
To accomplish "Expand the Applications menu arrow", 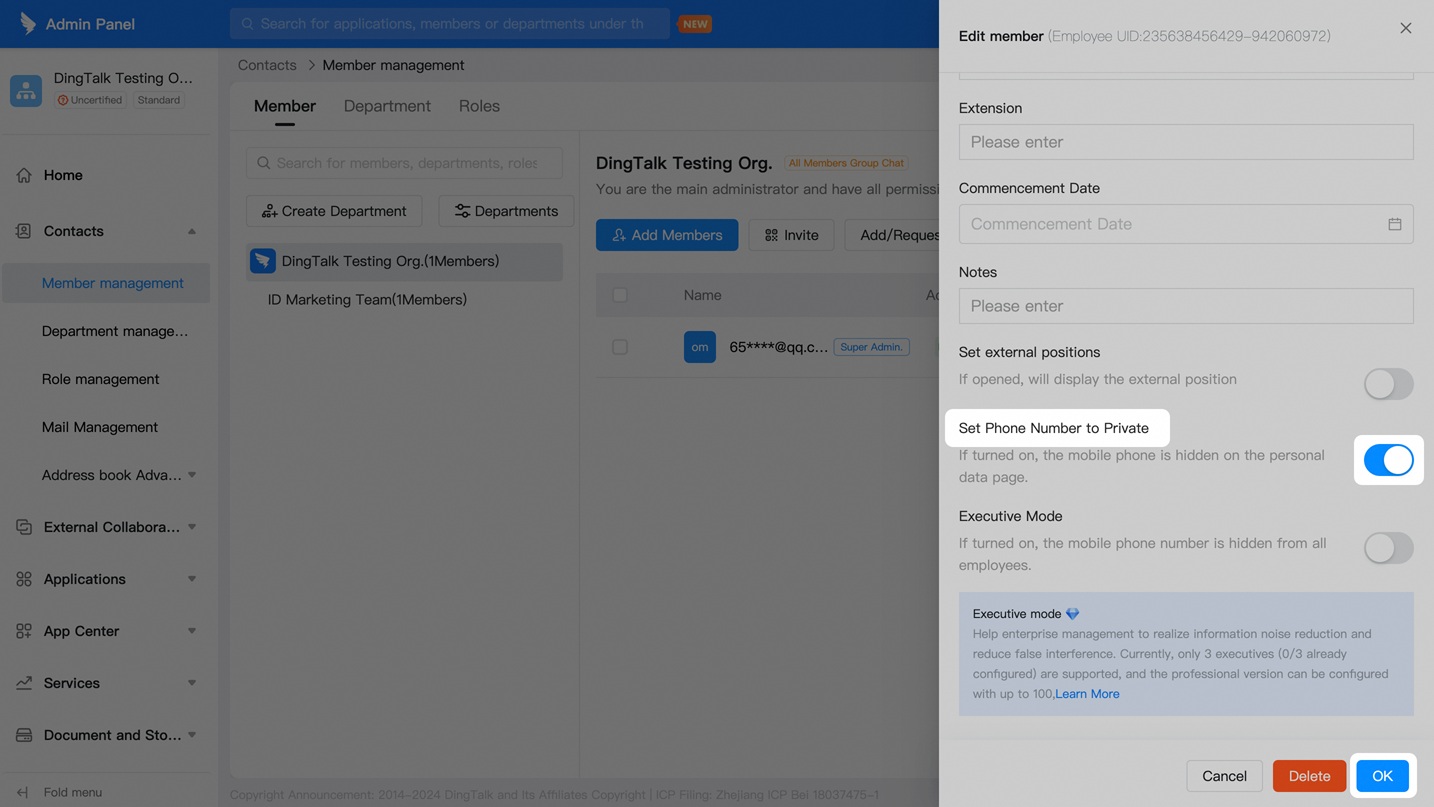I will [192, 579].
